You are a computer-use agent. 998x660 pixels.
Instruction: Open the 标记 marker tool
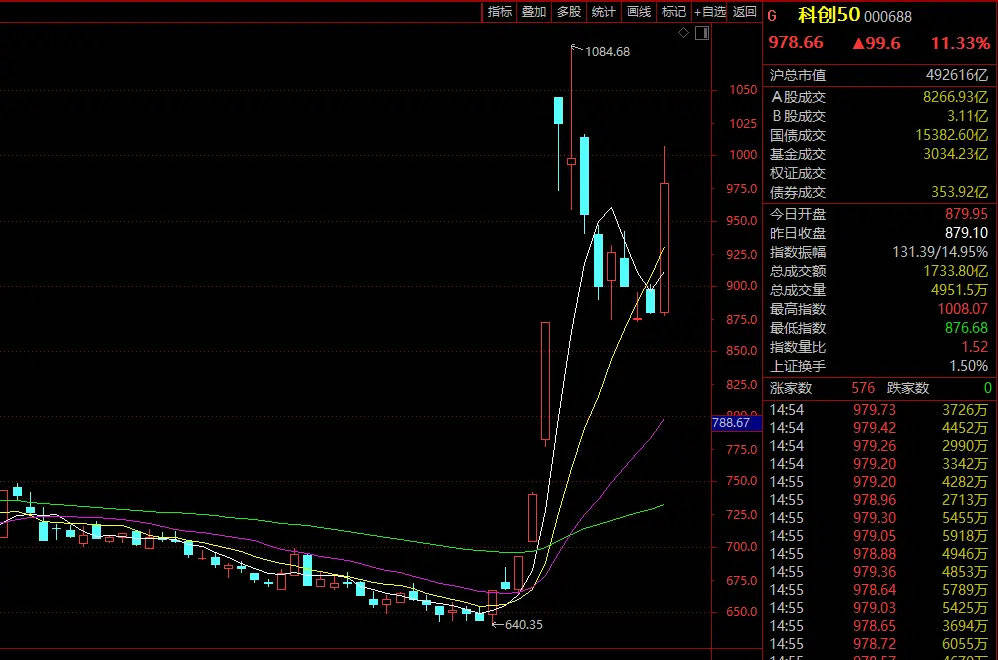[x=672, y=12]
